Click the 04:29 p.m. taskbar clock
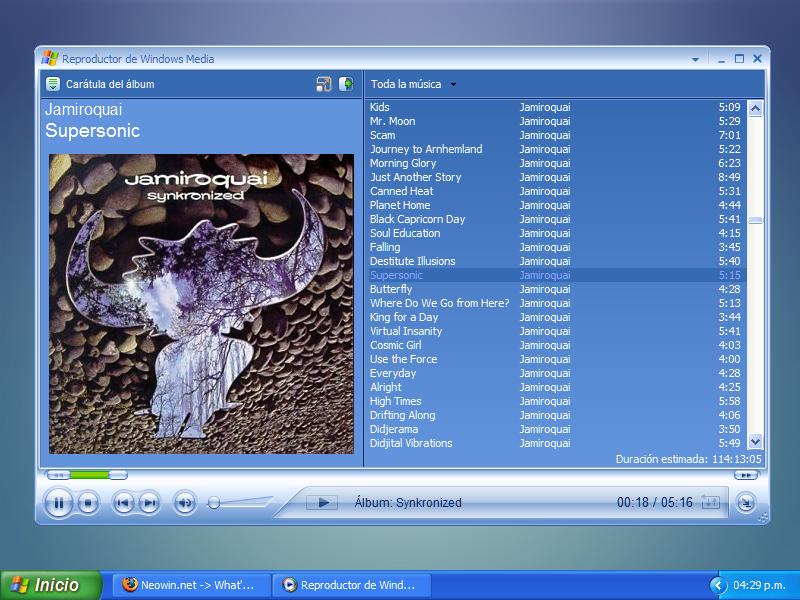This screenshot has height=600, width=800. [759, 585]
